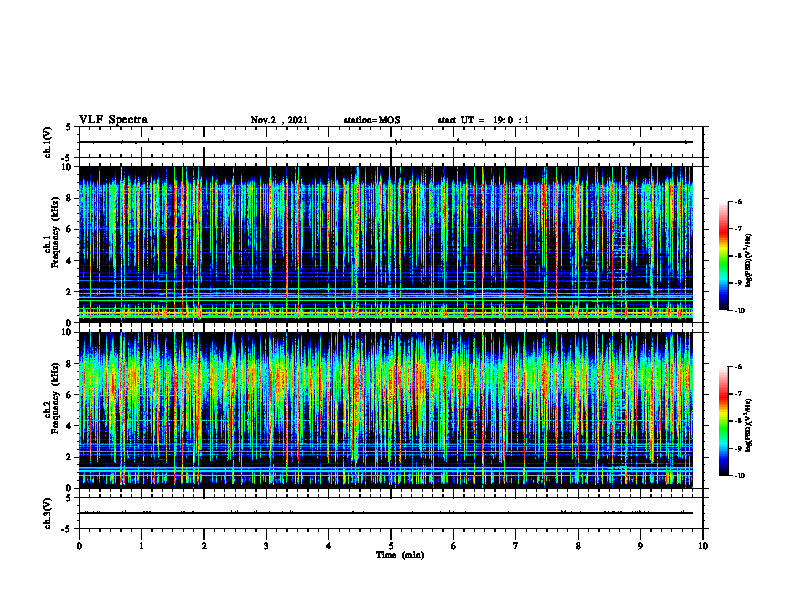Click the 'station=MOS' header label
This screenshot has width=792, height=612.
coord(372,120)
